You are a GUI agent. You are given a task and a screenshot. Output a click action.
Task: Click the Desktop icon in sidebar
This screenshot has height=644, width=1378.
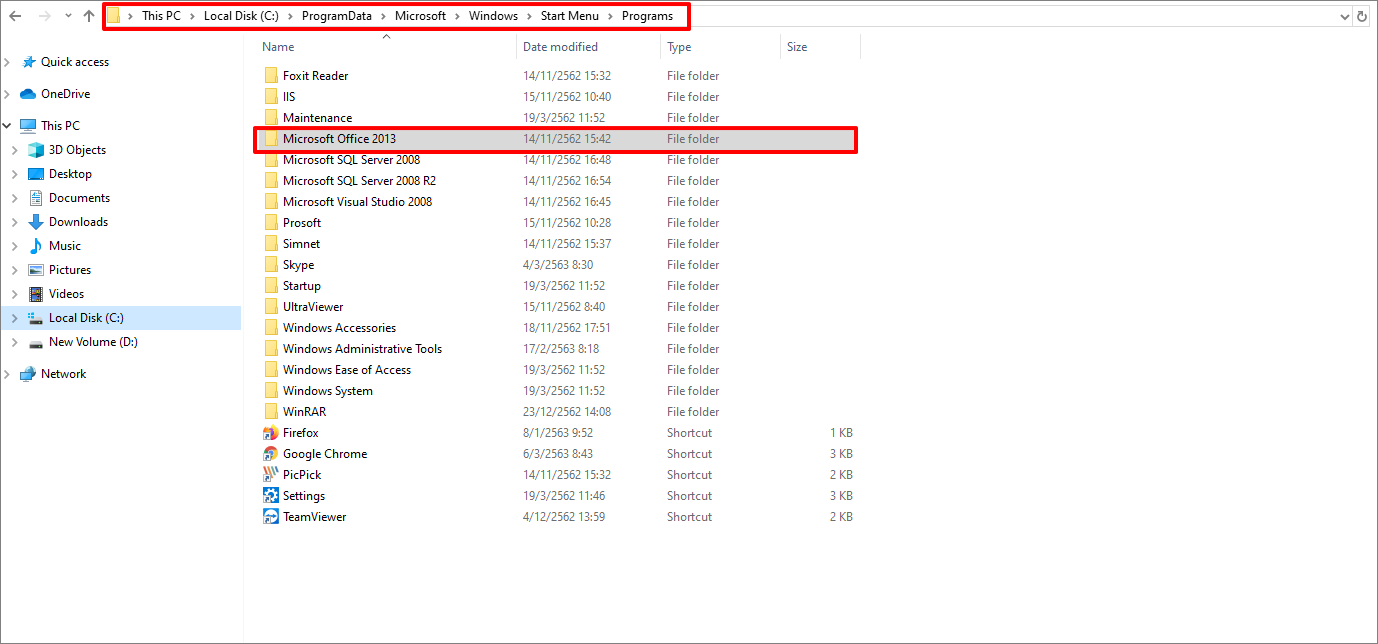[x=36, y=174]
